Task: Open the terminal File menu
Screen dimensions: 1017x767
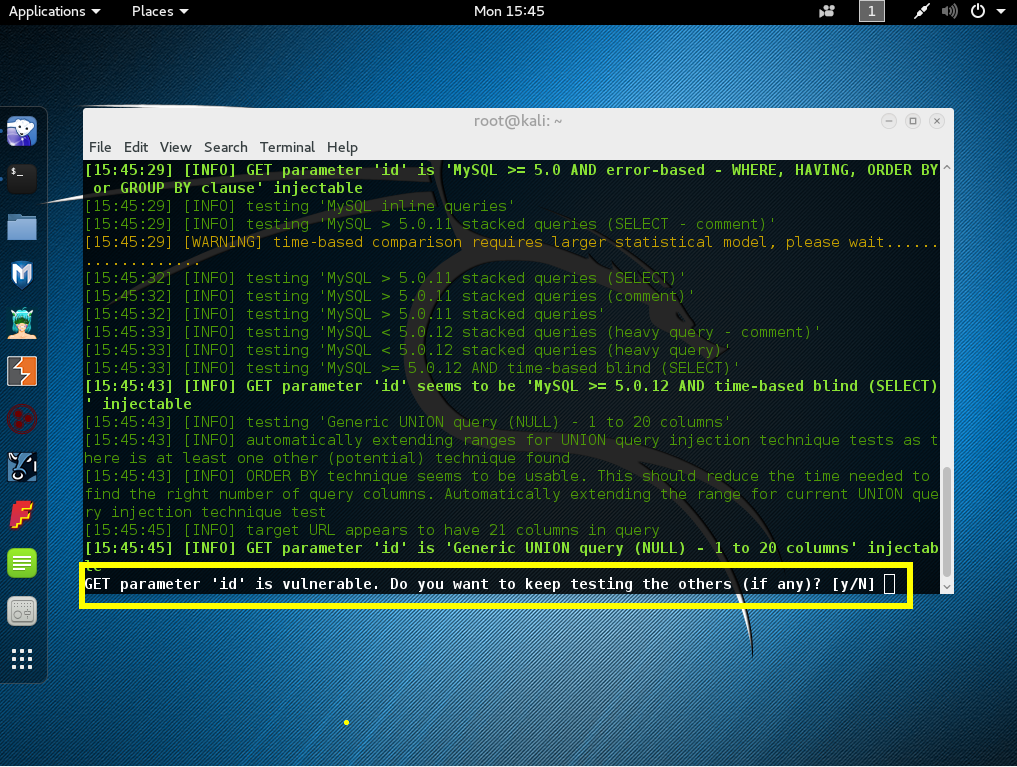Action: tap(100, 147)
